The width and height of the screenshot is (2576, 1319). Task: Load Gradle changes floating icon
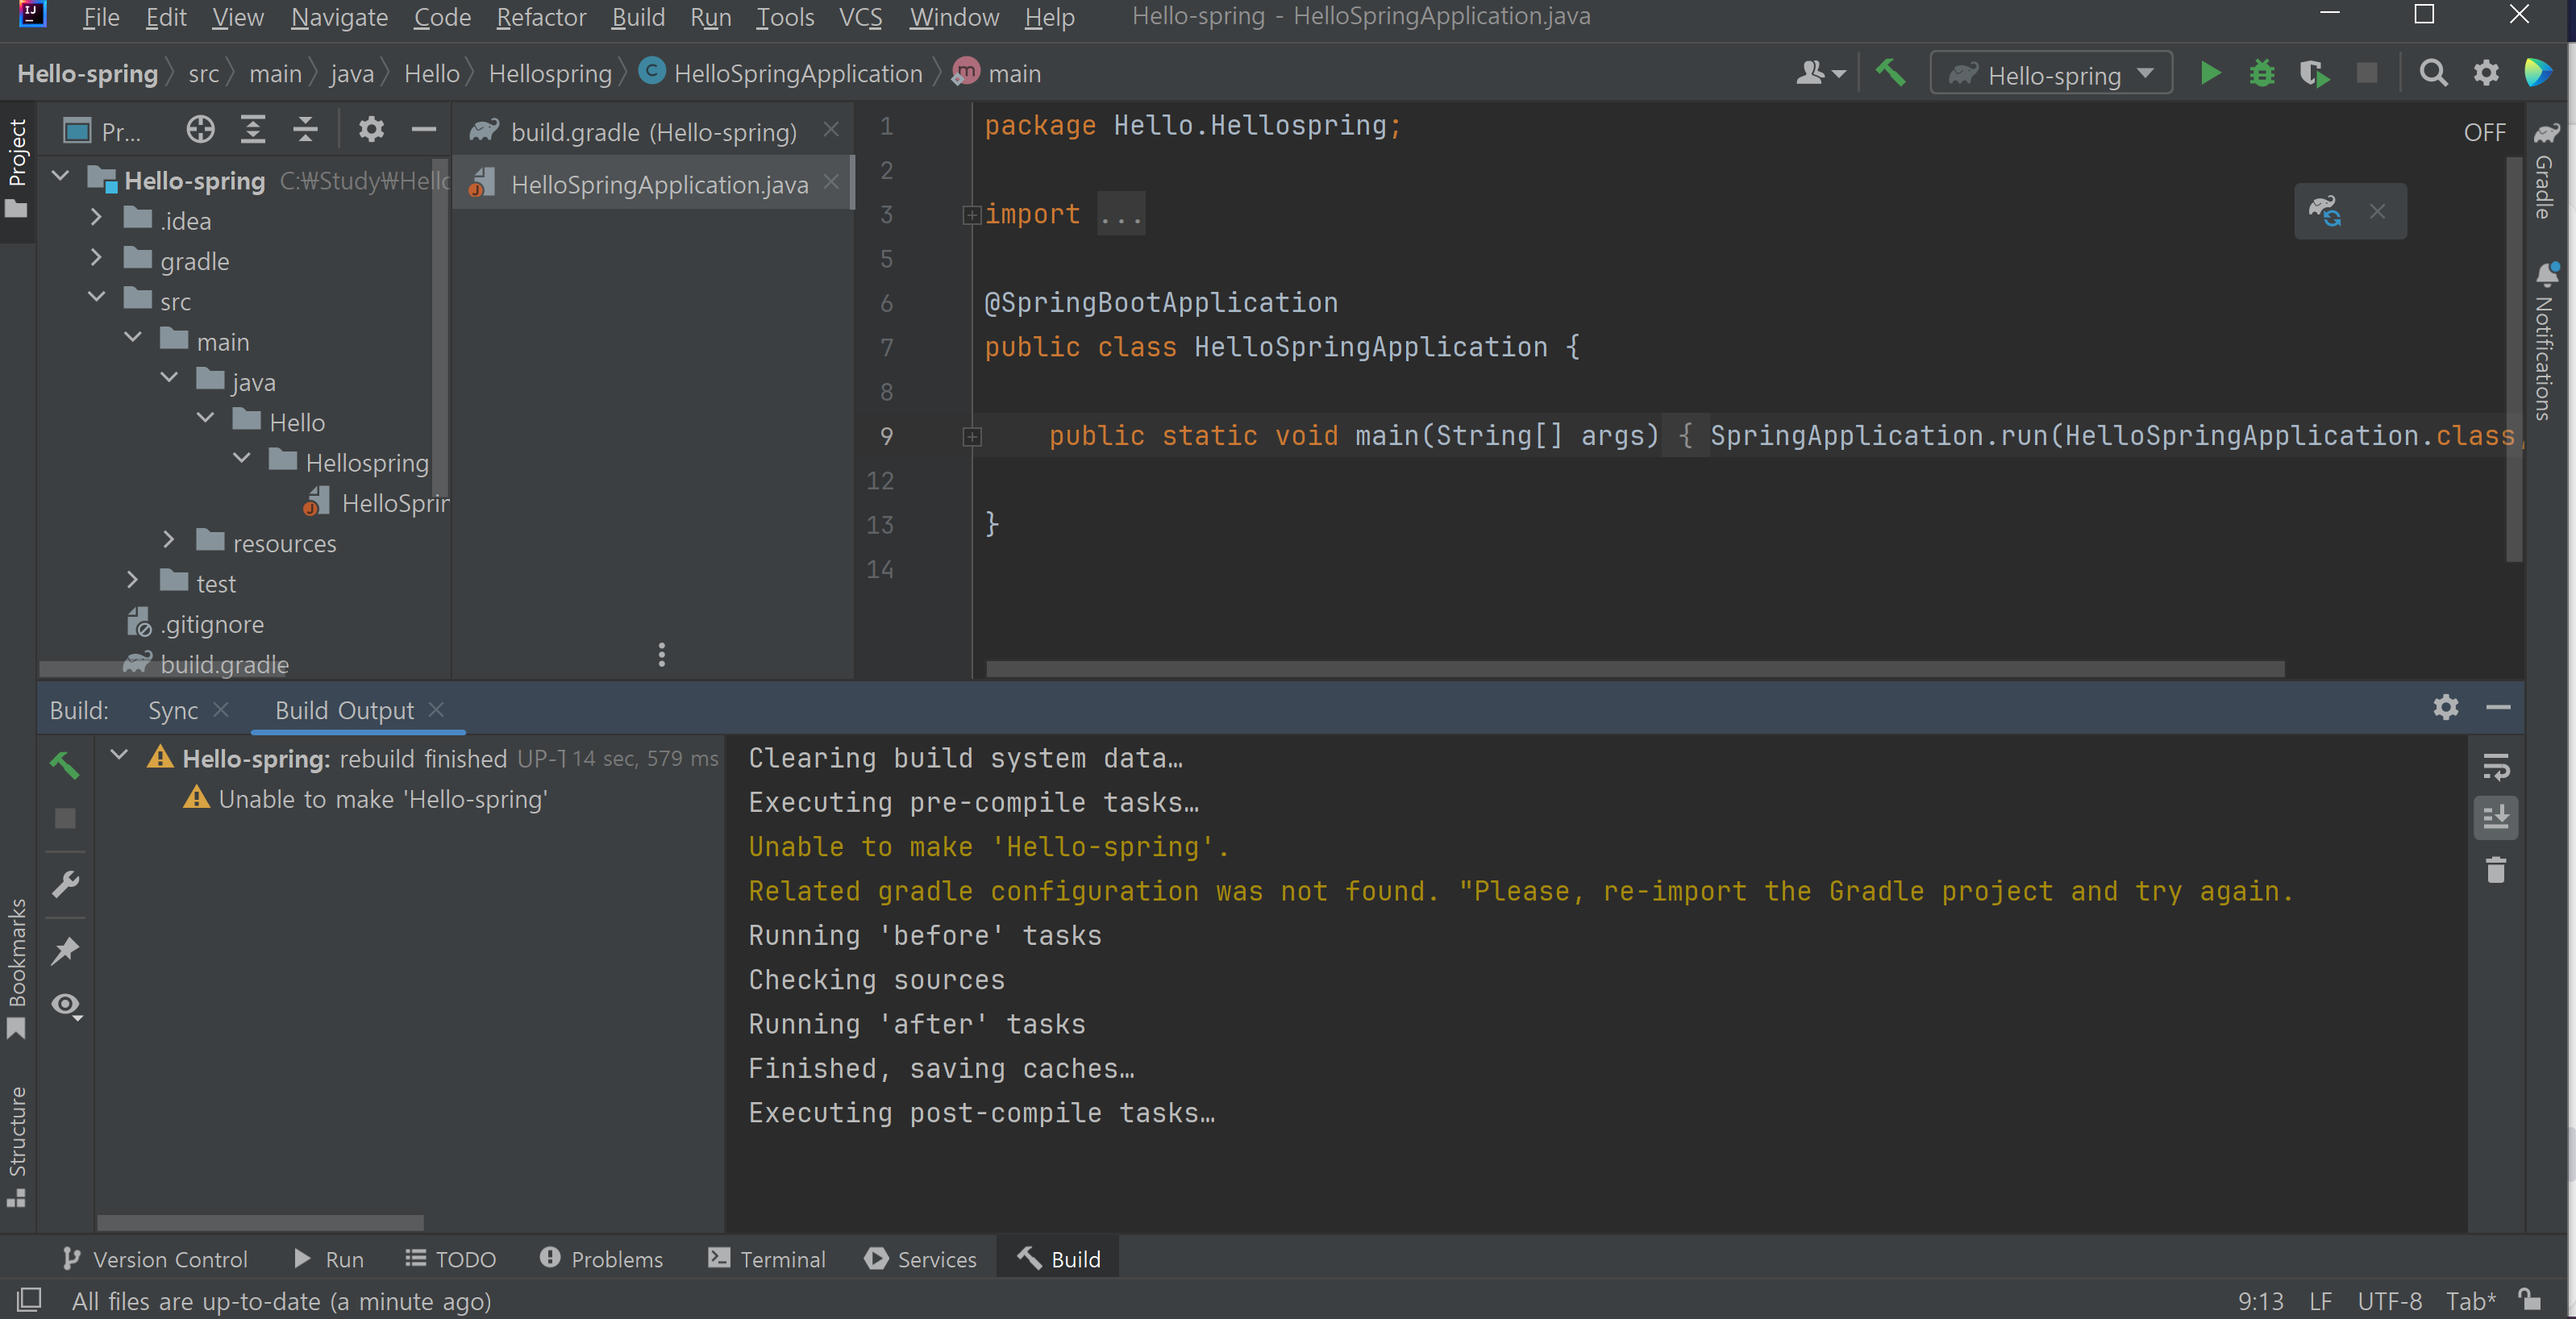coord(2324,211)
